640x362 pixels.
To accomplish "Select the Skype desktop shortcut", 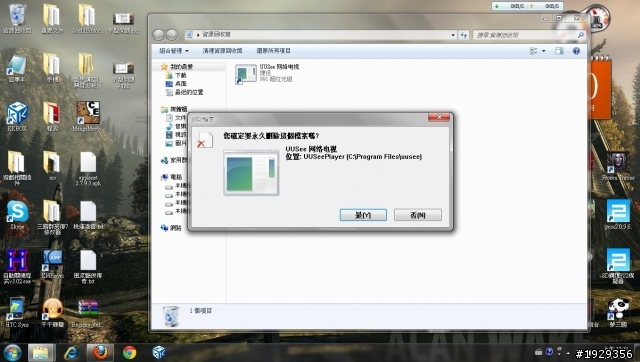I will coord(18,215).
